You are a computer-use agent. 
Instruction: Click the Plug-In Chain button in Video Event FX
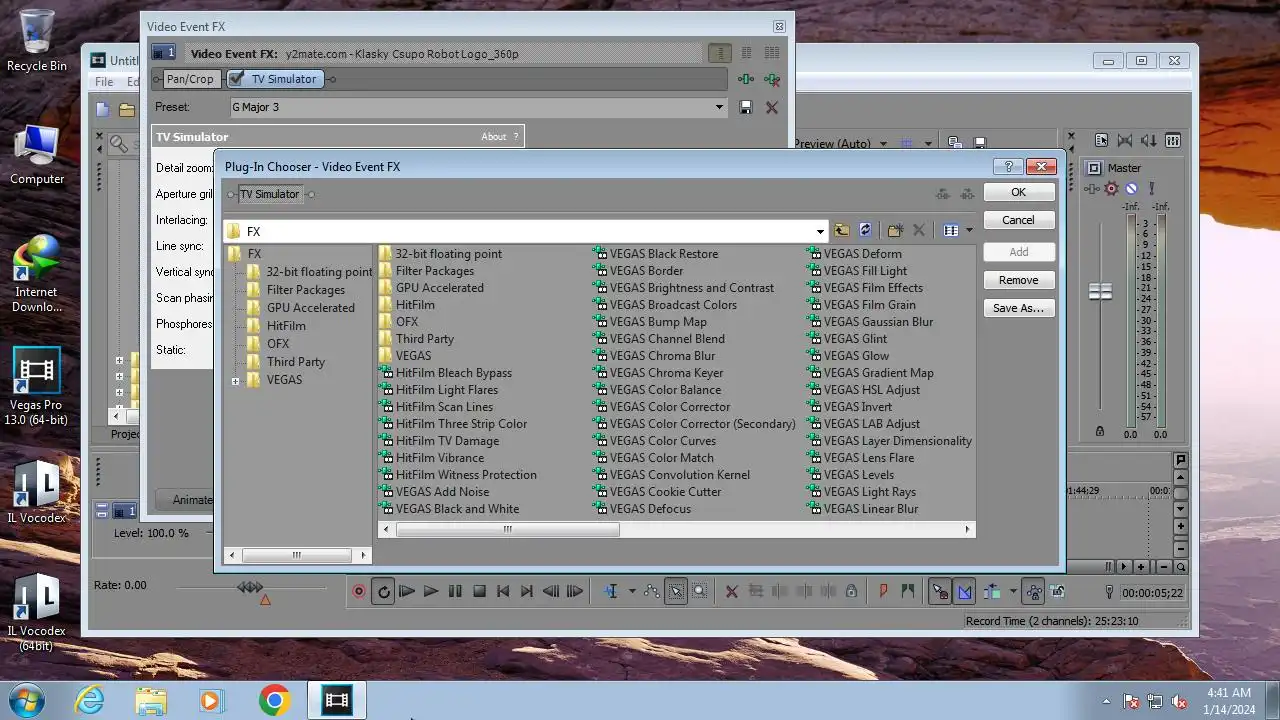pos(746,79)
